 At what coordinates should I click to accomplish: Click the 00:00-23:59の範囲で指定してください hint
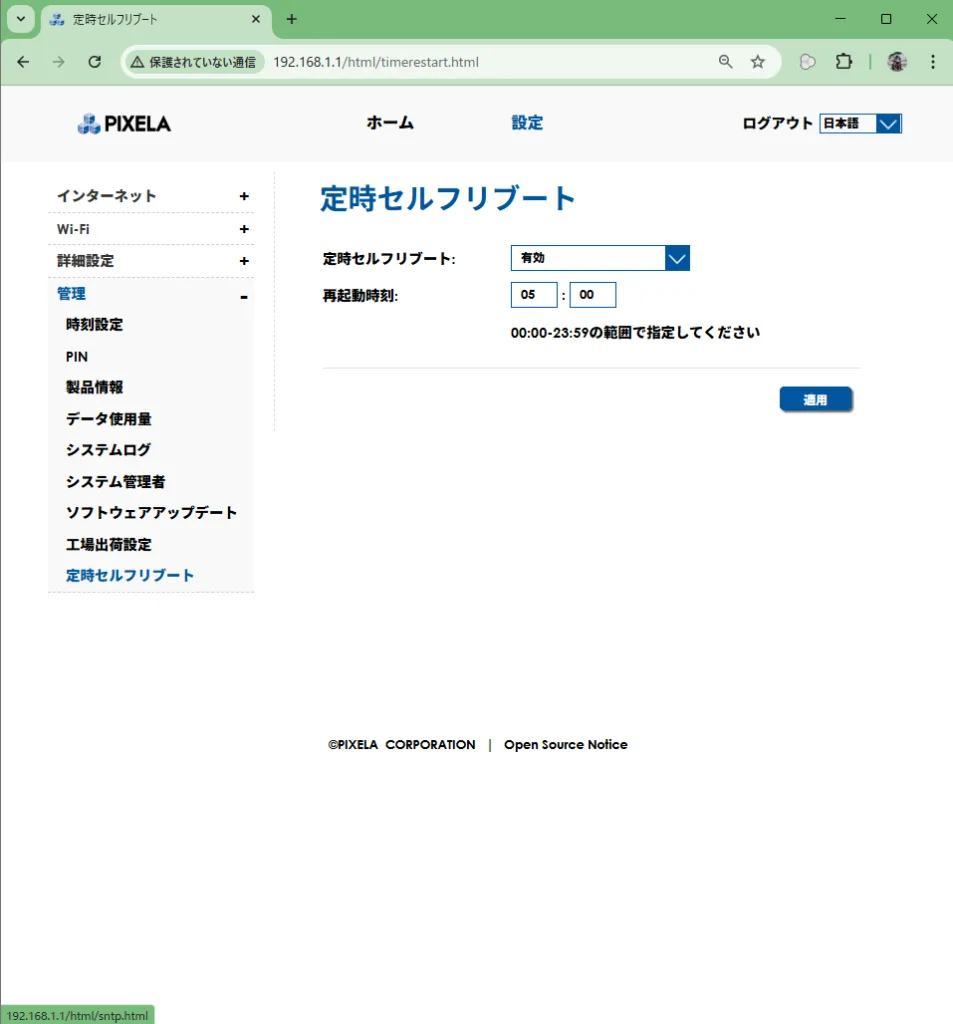pos(636,333)
